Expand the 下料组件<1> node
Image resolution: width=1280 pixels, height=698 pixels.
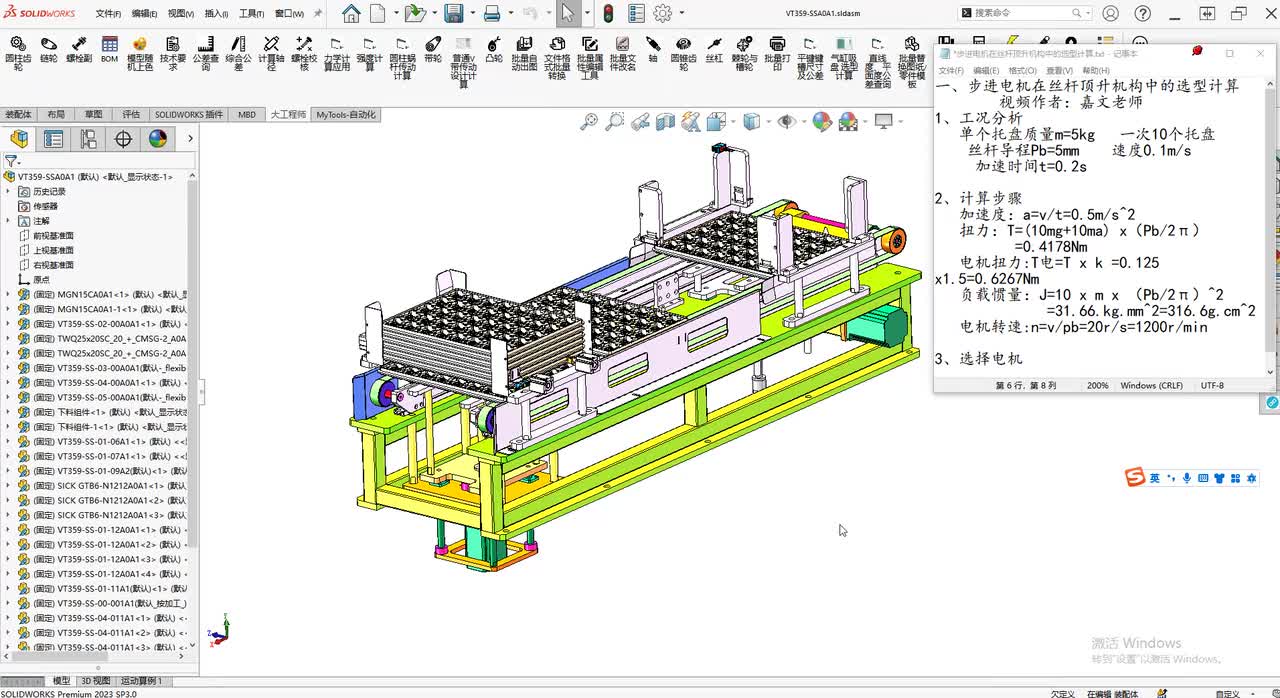coord(8,412)
